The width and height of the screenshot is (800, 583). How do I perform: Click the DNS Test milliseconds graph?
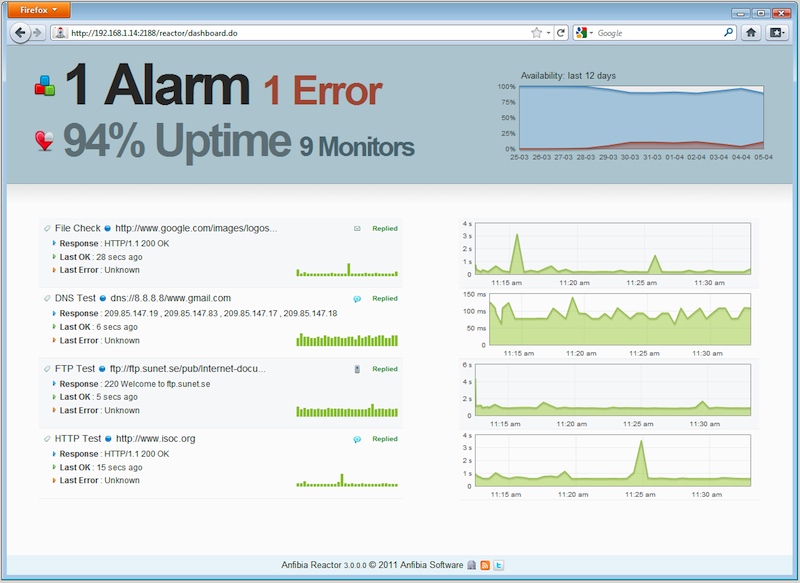tap(620, 319)
